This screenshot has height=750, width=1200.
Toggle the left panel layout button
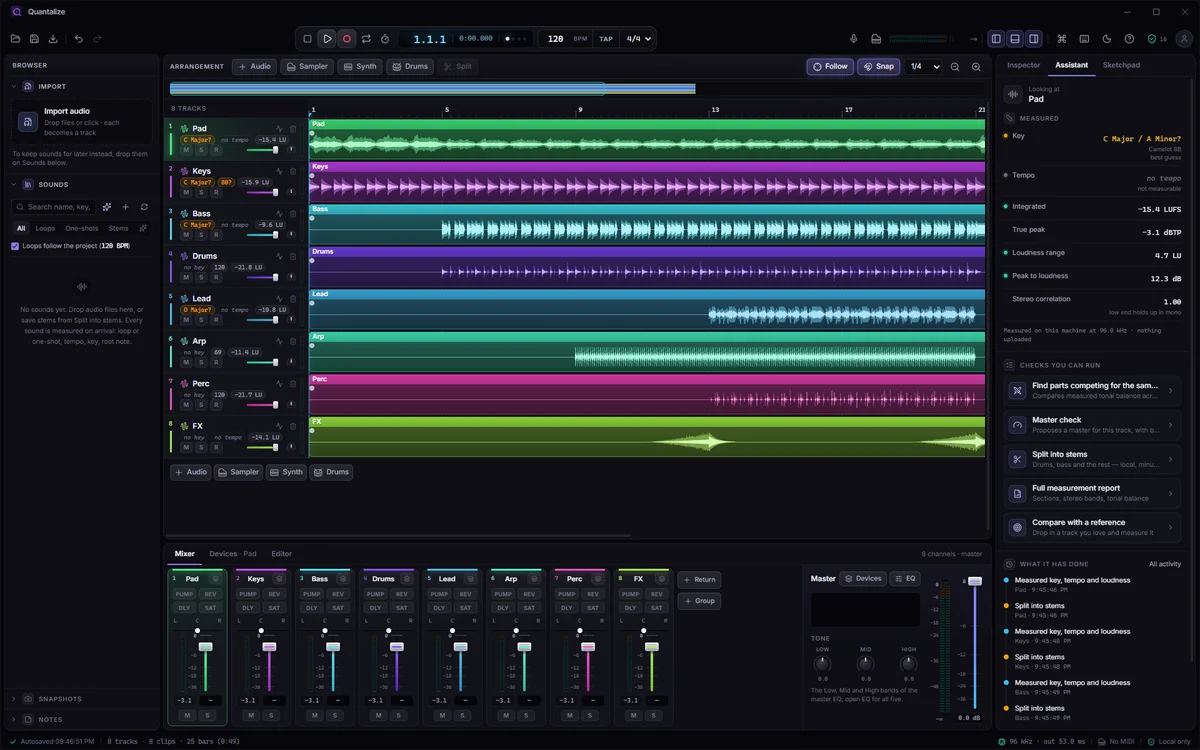coord(996,39)
